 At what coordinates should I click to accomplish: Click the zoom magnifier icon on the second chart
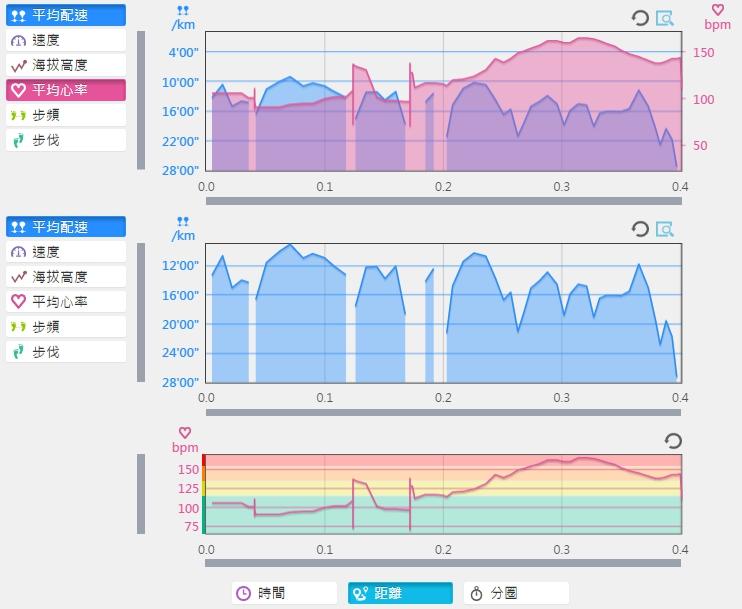coord(665,229)
